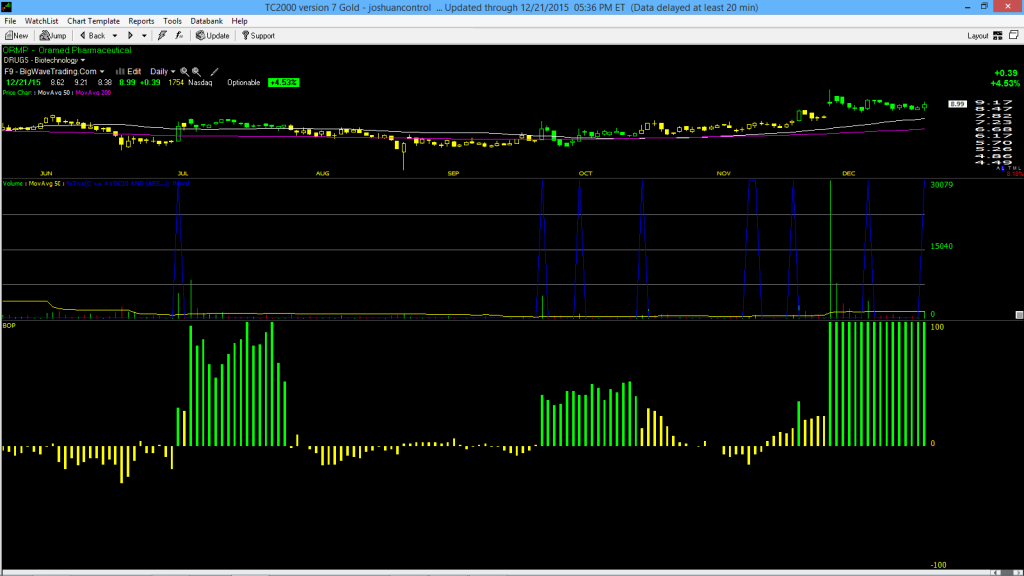This screenshot has height=576, width=1024.
Task: Open the WatchList menu
Action: 41,21
